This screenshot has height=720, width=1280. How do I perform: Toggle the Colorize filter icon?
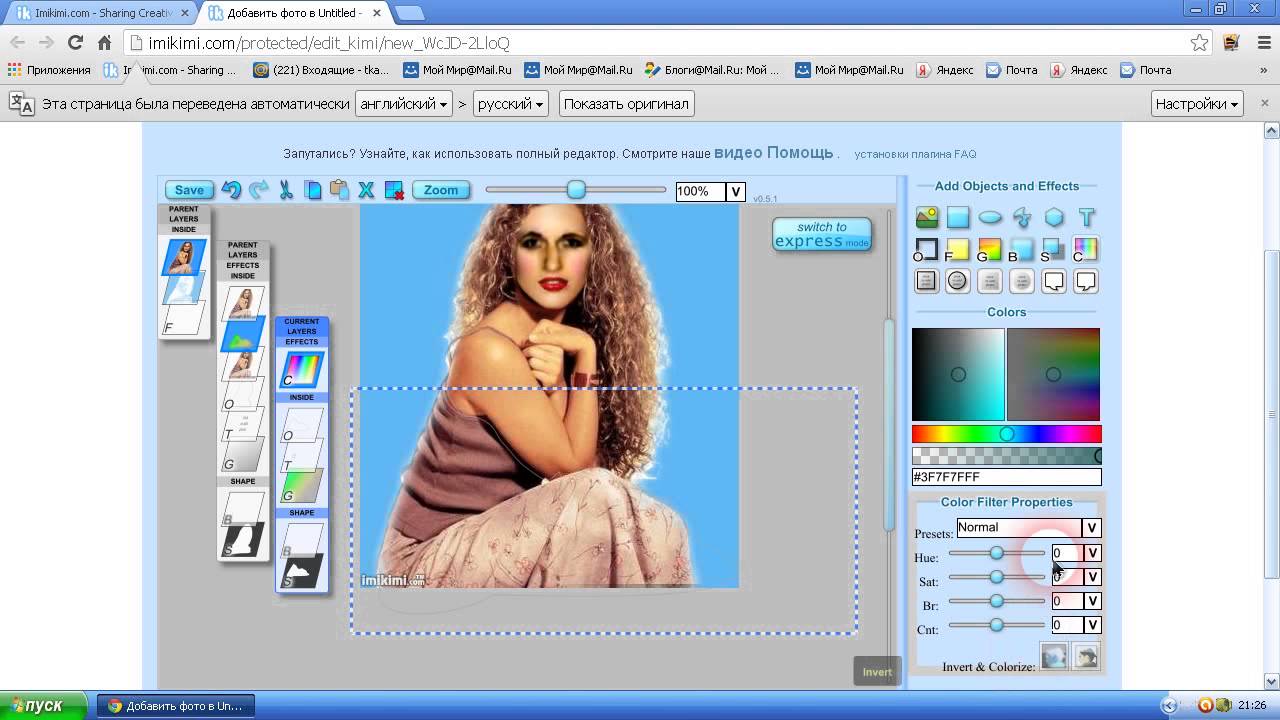[1086, 656]
